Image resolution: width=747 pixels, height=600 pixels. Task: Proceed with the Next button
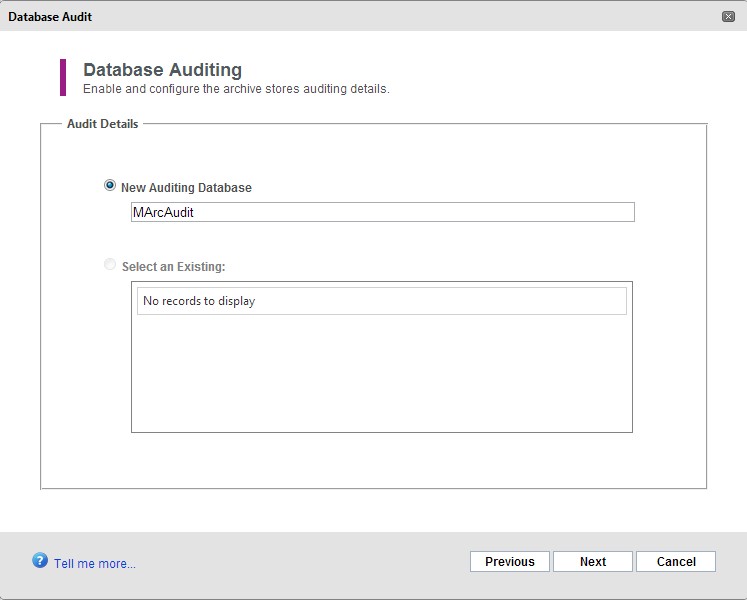593,561
